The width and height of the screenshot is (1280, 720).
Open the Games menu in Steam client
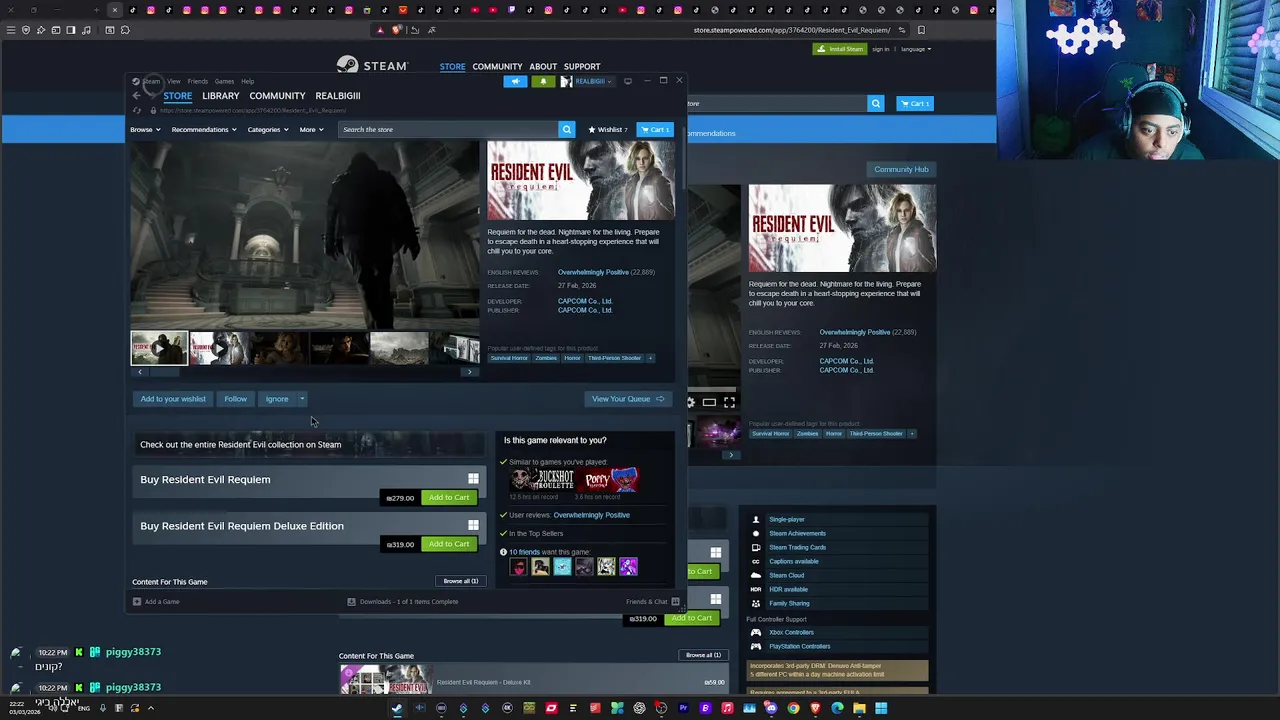pyautogui.click(x=224, y=81)
